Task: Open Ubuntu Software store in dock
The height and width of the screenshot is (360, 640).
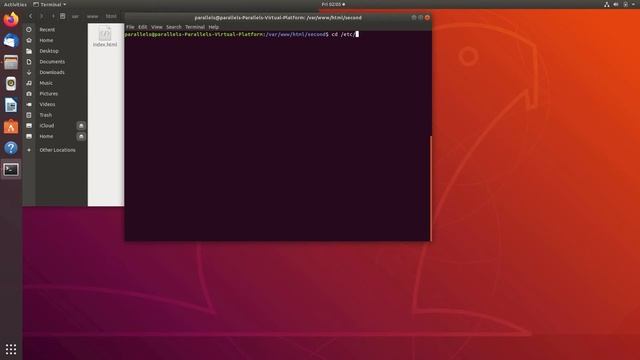Action: 11,127
